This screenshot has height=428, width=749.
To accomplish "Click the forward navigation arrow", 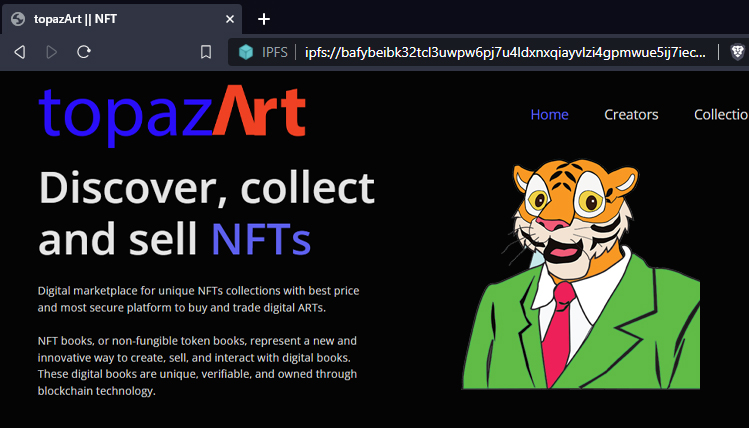I will click(52, 52).
